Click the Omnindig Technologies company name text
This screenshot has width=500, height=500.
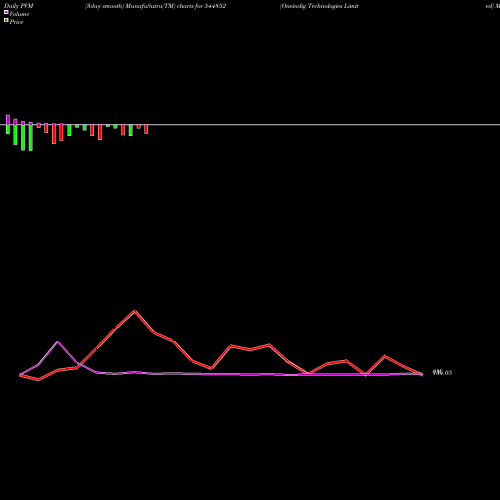click(319, 6)
